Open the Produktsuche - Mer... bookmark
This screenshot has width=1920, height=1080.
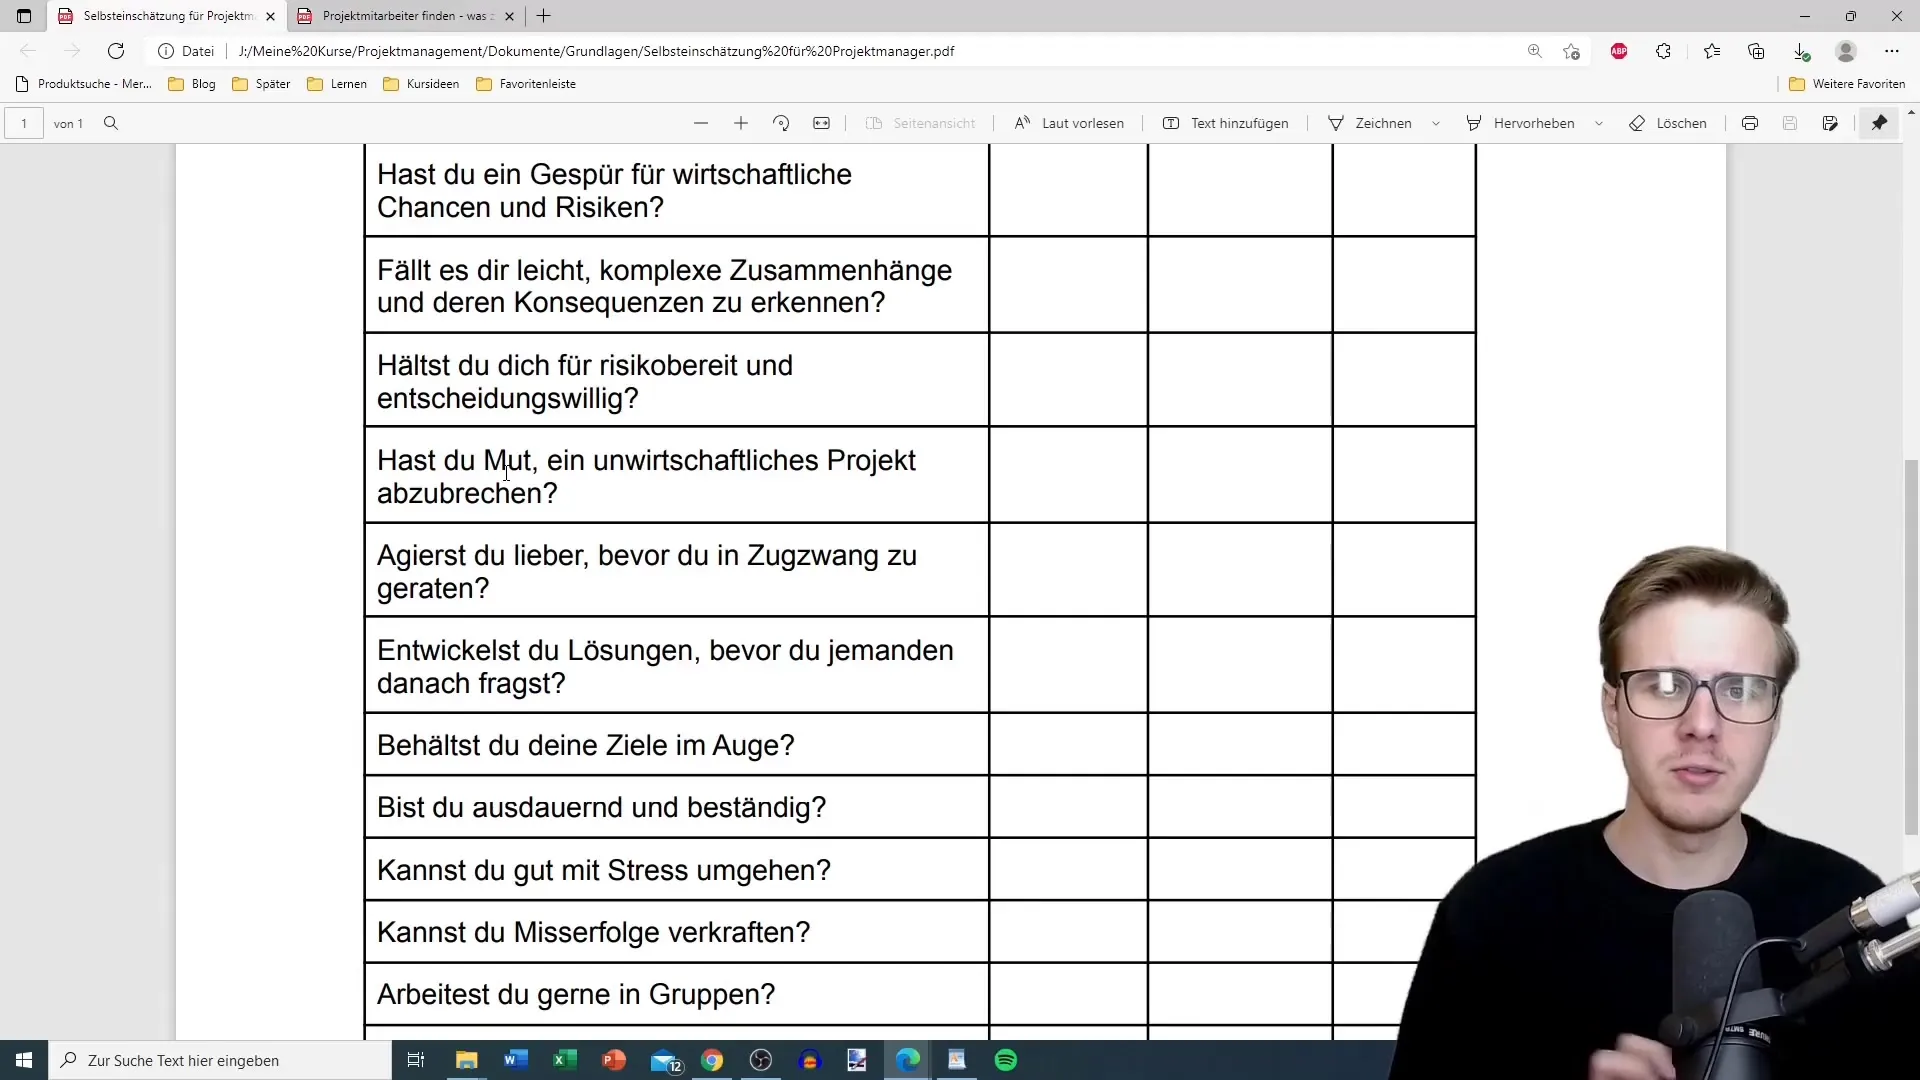(83, 84)
